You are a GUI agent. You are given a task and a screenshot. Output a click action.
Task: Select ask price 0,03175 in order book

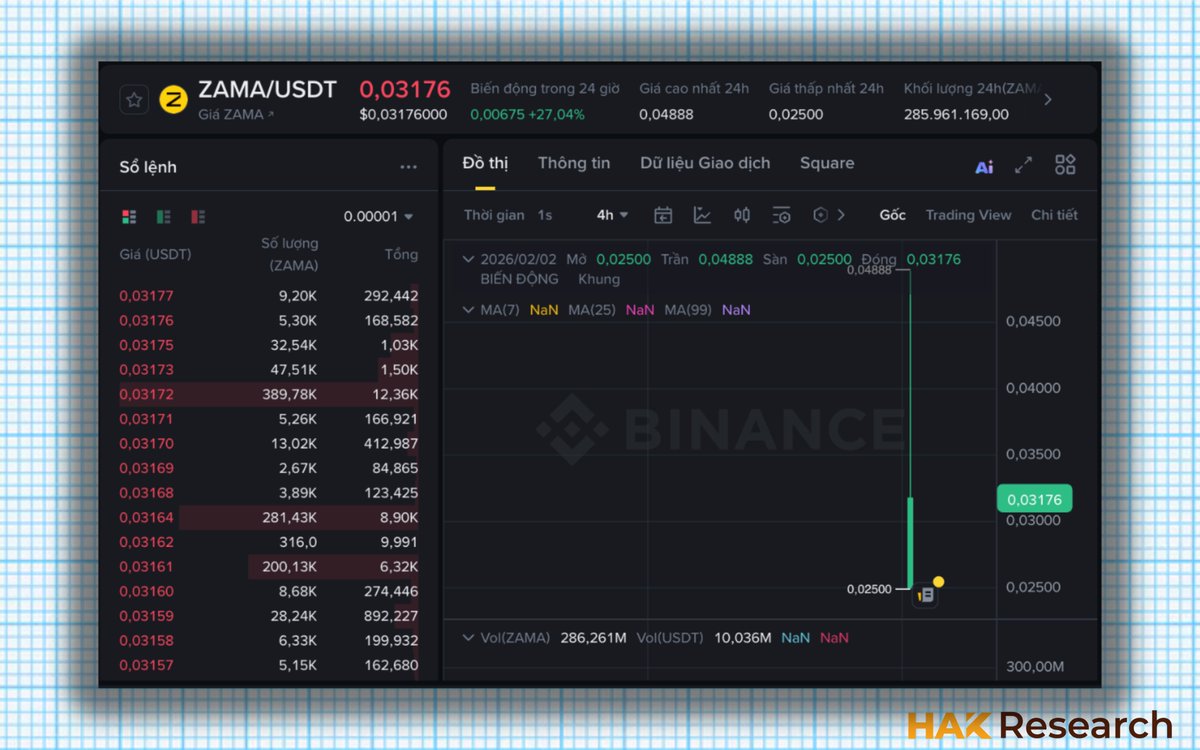click(146, 345)
